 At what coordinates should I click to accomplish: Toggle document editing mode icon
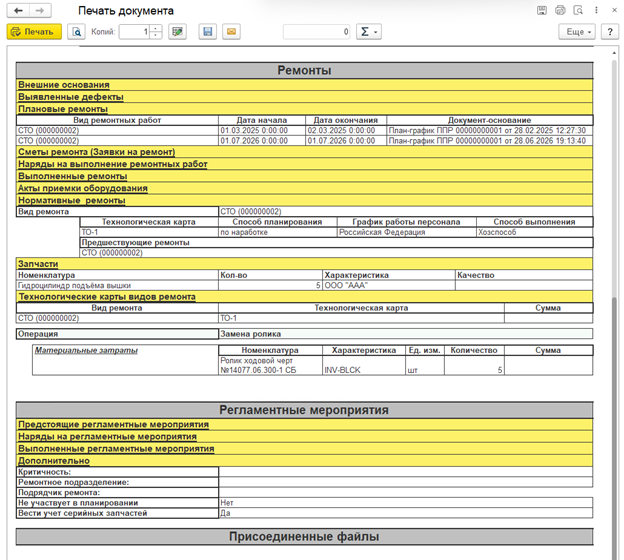(x=177, y=32)
